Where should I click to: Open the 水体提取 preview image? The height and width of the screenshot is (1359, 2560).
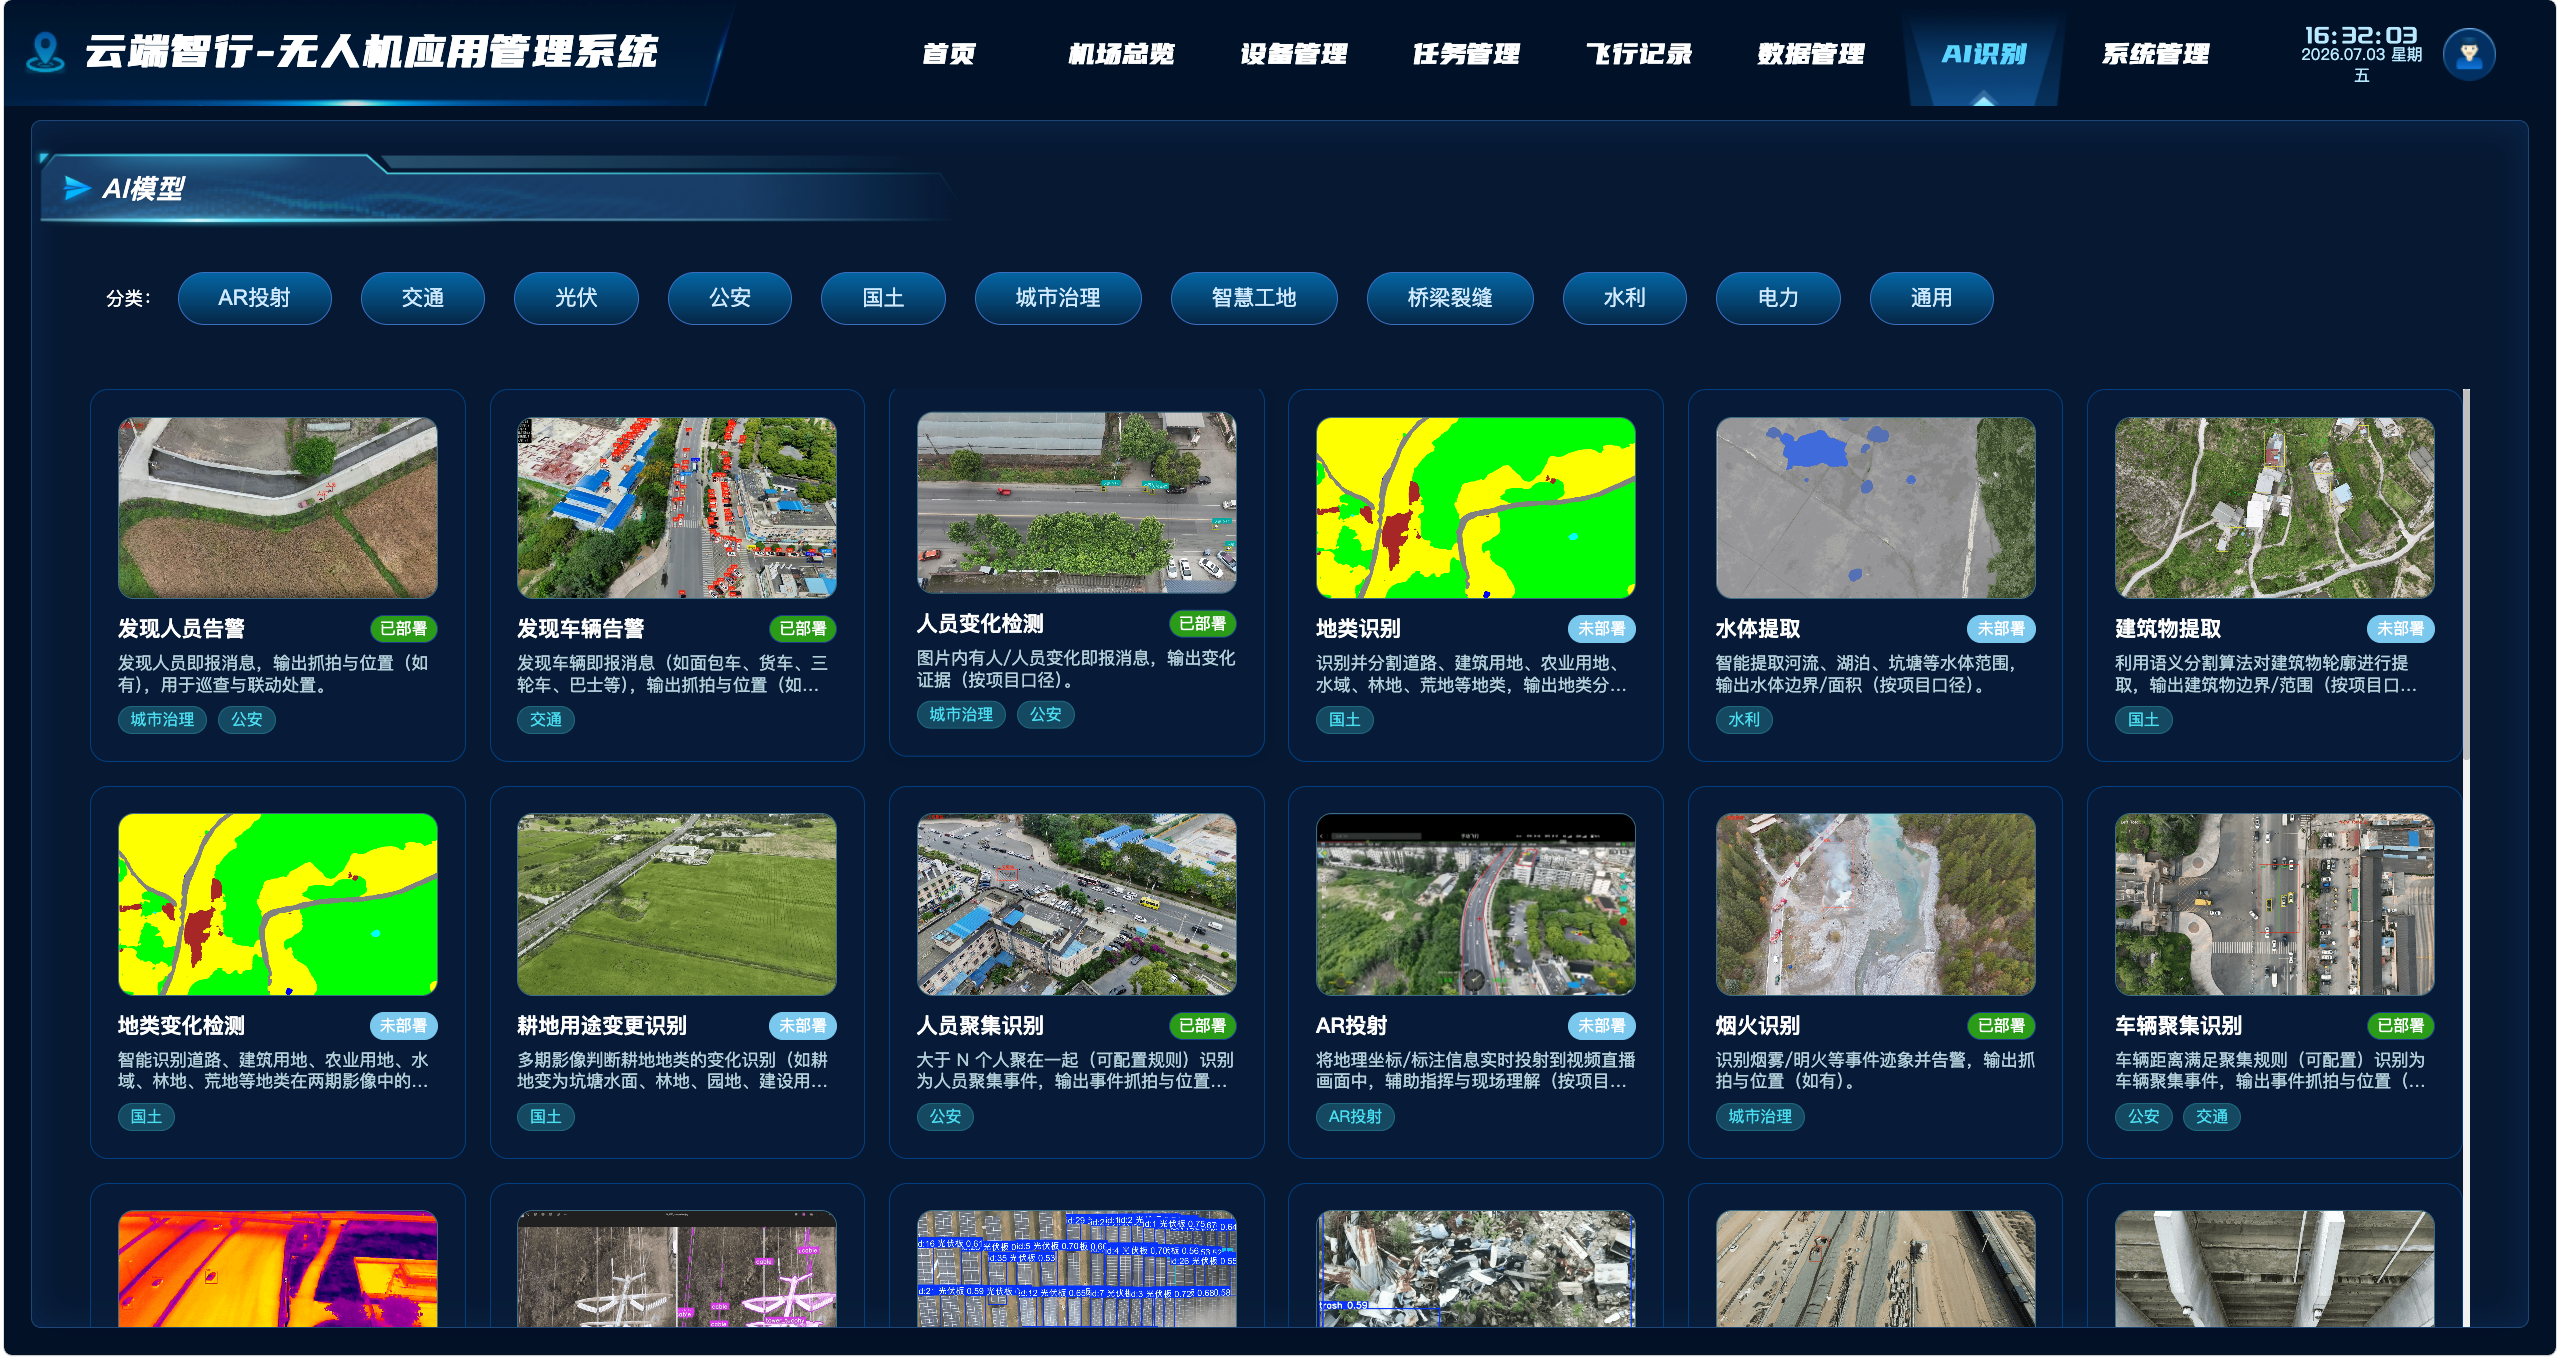coord(1875,508)
